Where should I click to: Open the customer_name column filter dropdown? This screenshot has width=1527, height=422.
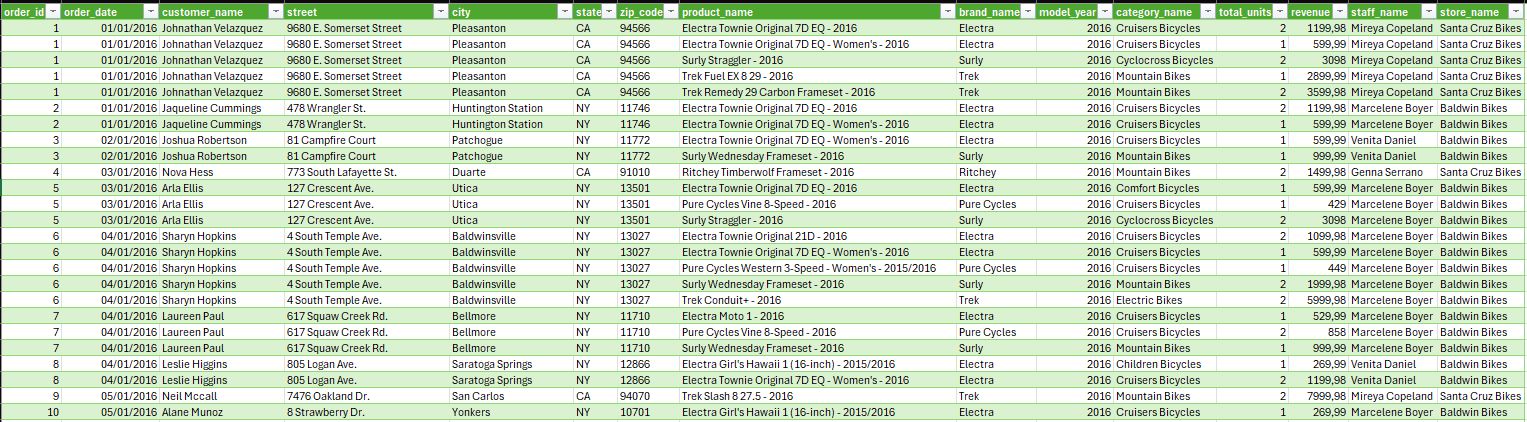coord(275,11)
